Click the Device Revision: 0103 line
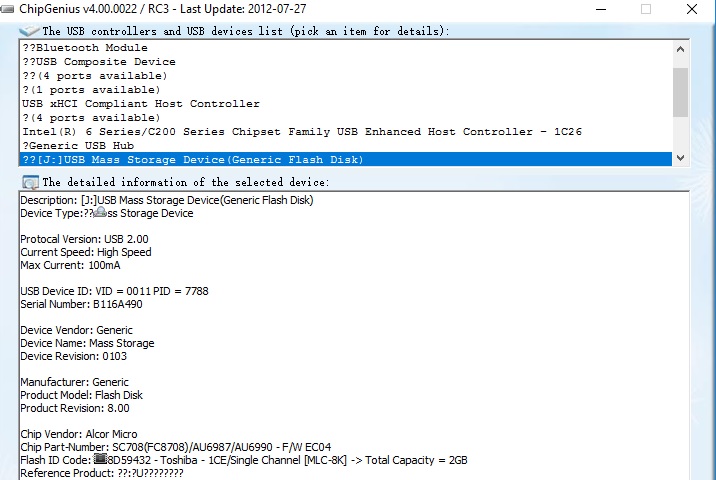This screenshot has width=716, height=480. (x=74, y=356)
